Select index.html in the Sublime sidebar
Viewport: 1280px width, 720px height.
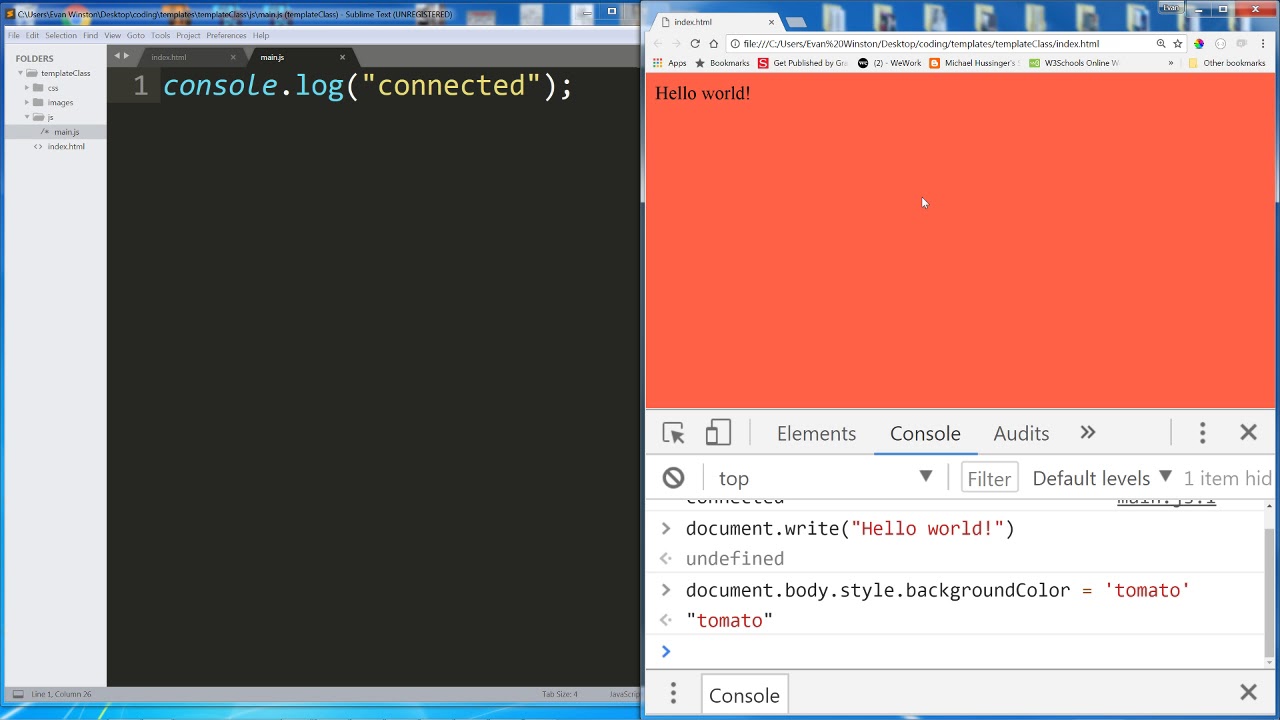[x=66, y=146]
